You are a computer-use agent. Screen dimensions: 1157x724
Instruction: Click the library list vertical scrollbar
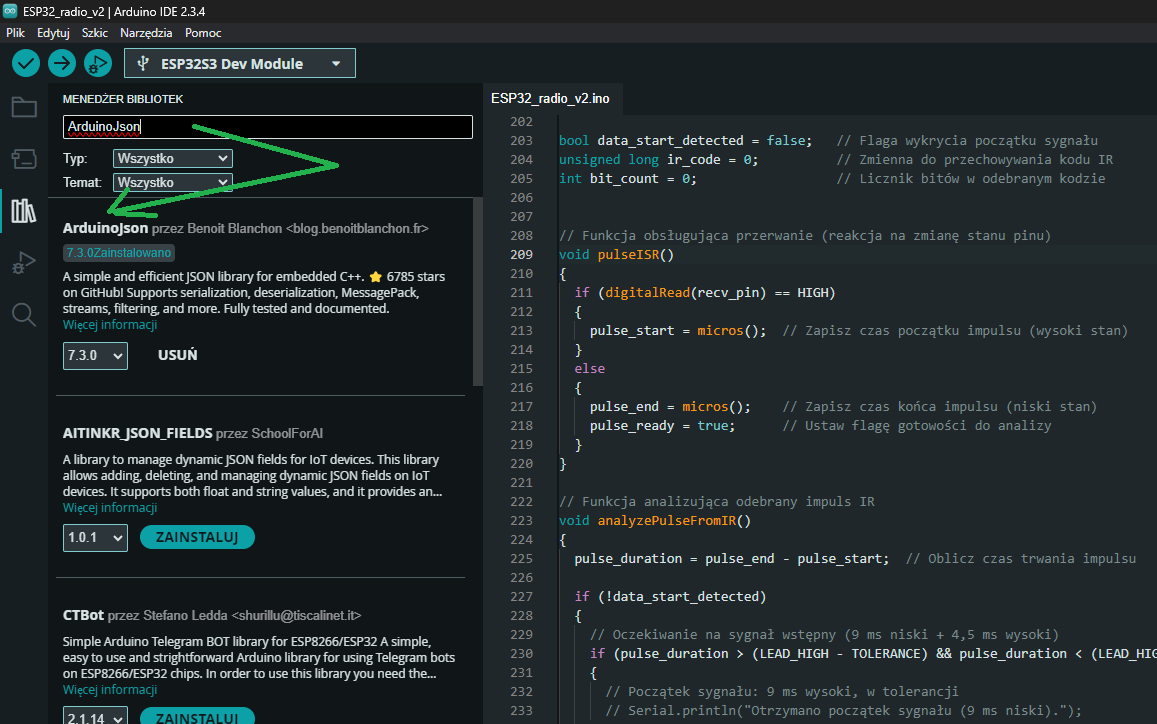pyautogui.click(x=477, y=292)
